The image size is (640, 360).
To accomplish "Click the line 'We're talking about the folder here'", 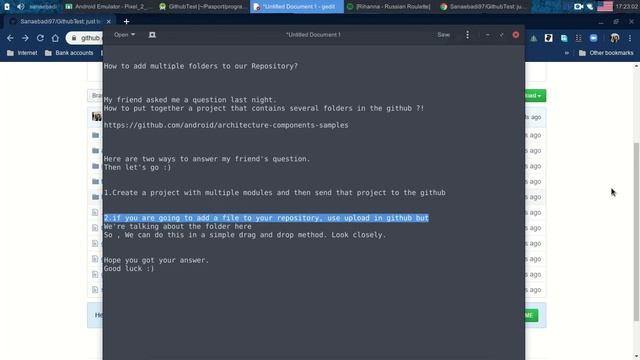I will 178,227.
